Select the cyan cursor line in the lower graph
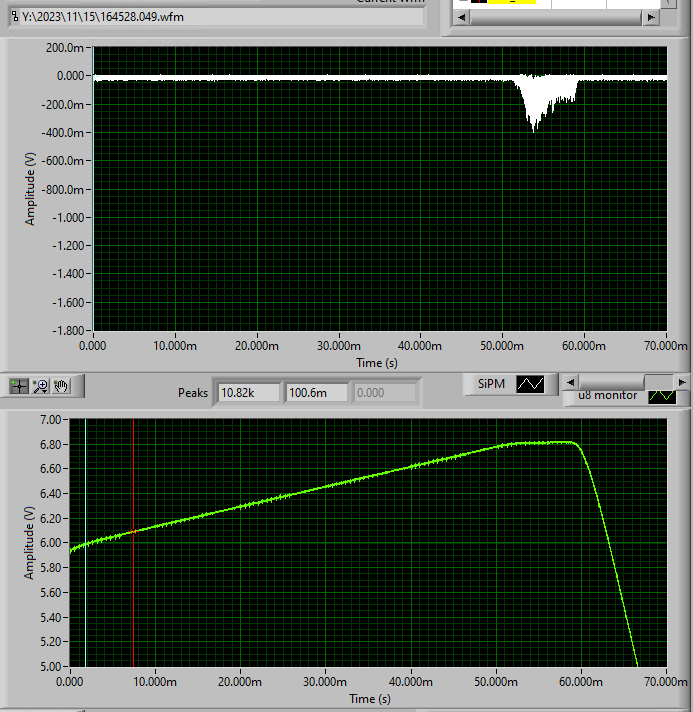693x712 pixels. [85, 543]
